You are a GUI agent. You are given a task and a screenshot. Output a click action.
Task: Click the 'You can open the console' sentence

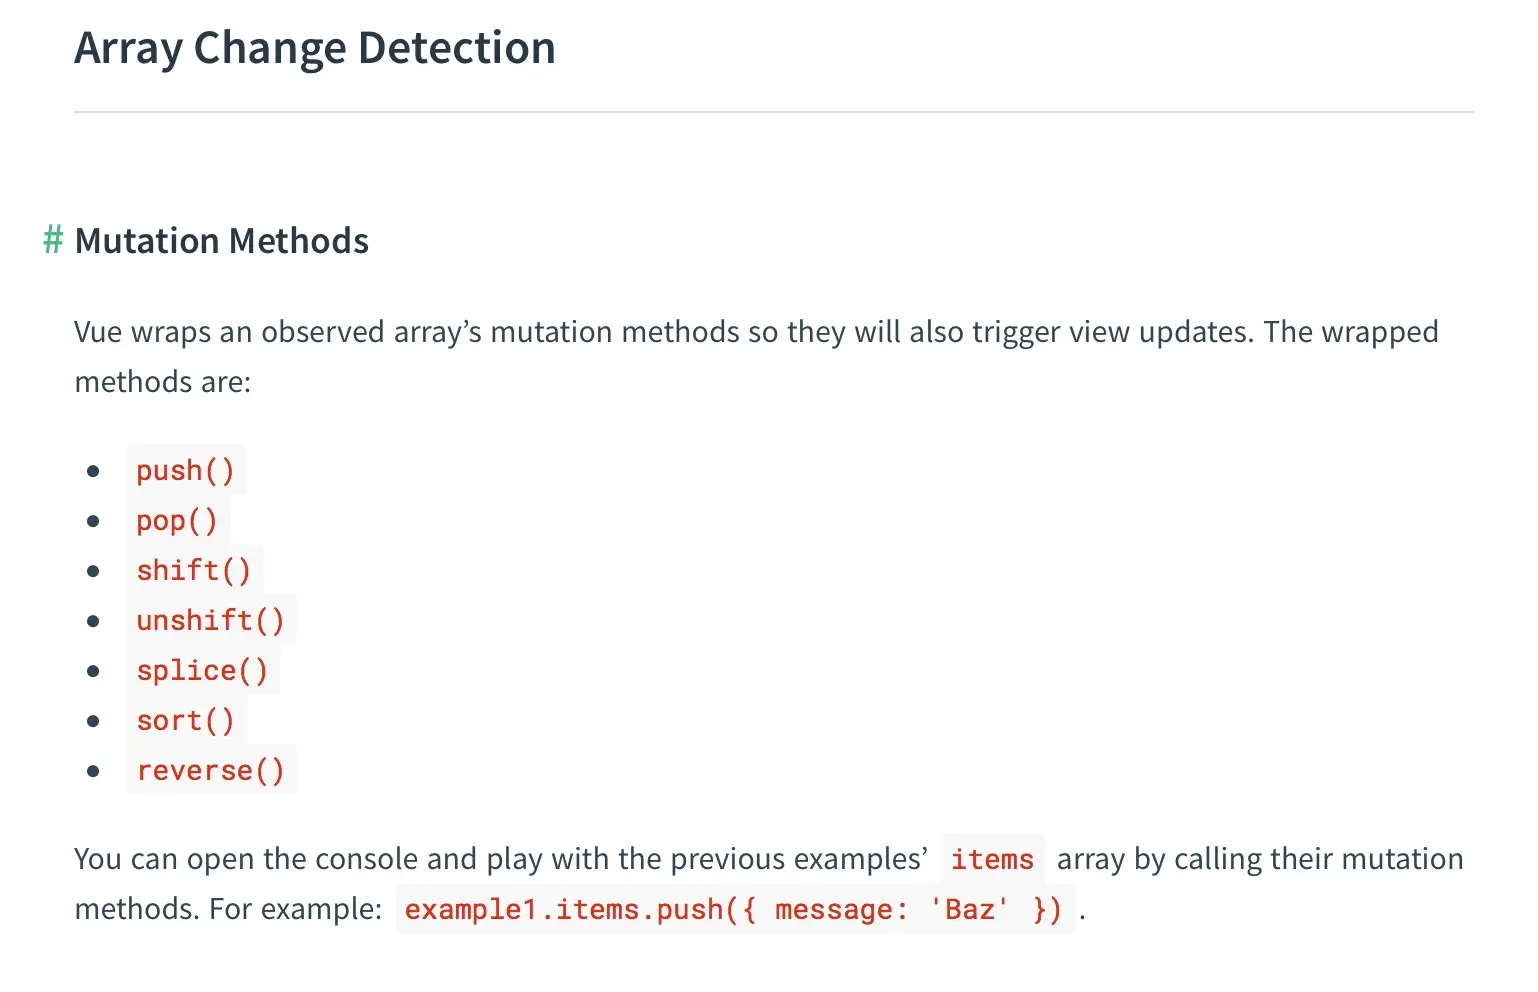pyautogui.click(x=500, y=859)
